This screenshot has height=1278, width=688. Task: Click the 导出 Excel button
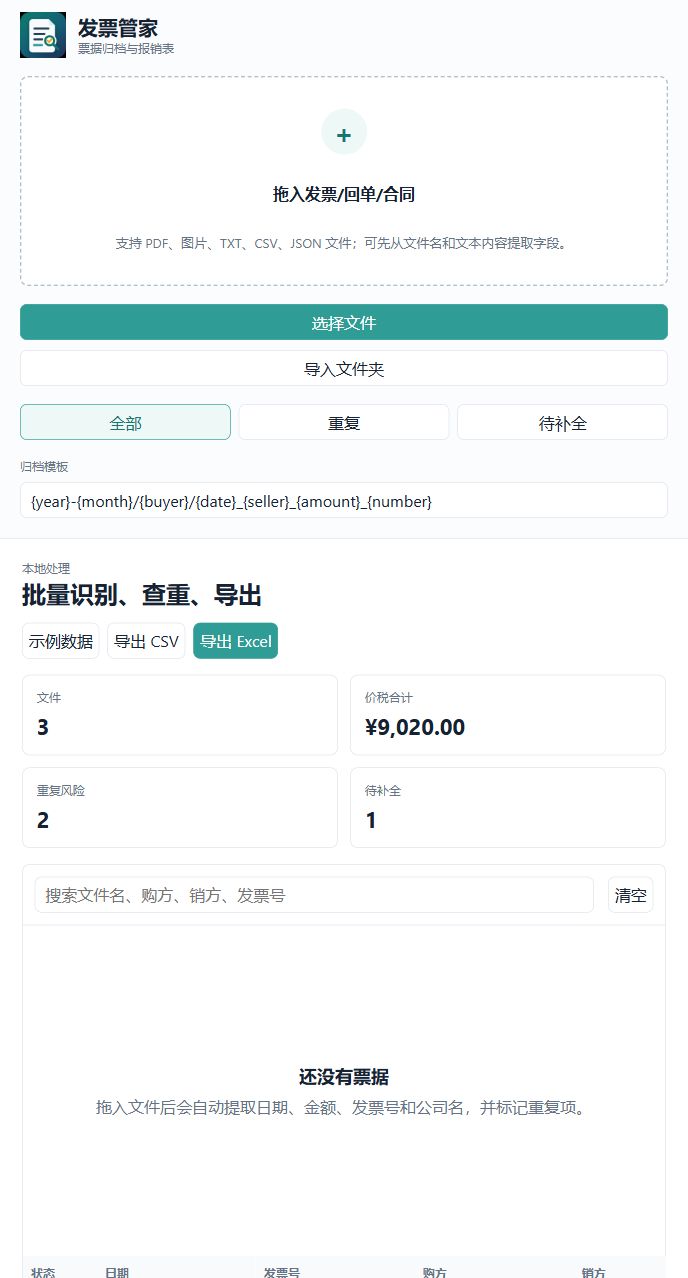[x=235, y=641]
